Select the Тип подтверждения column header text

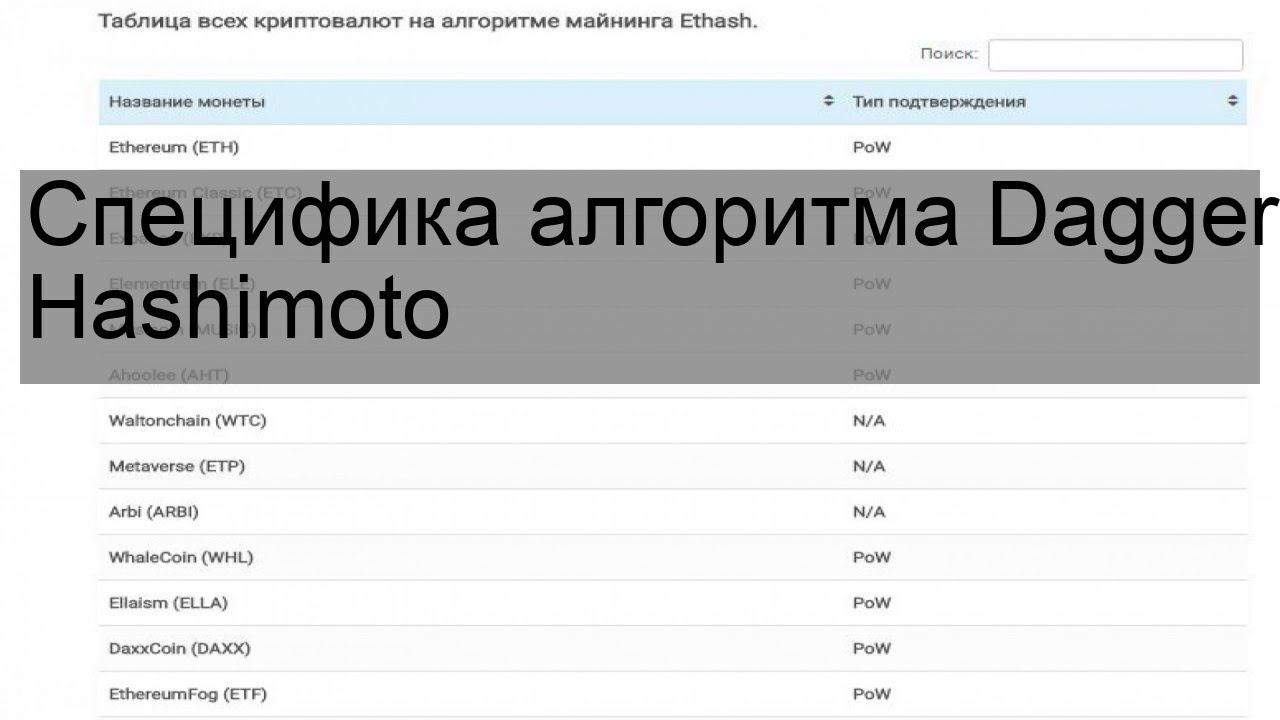pos(939,102)
